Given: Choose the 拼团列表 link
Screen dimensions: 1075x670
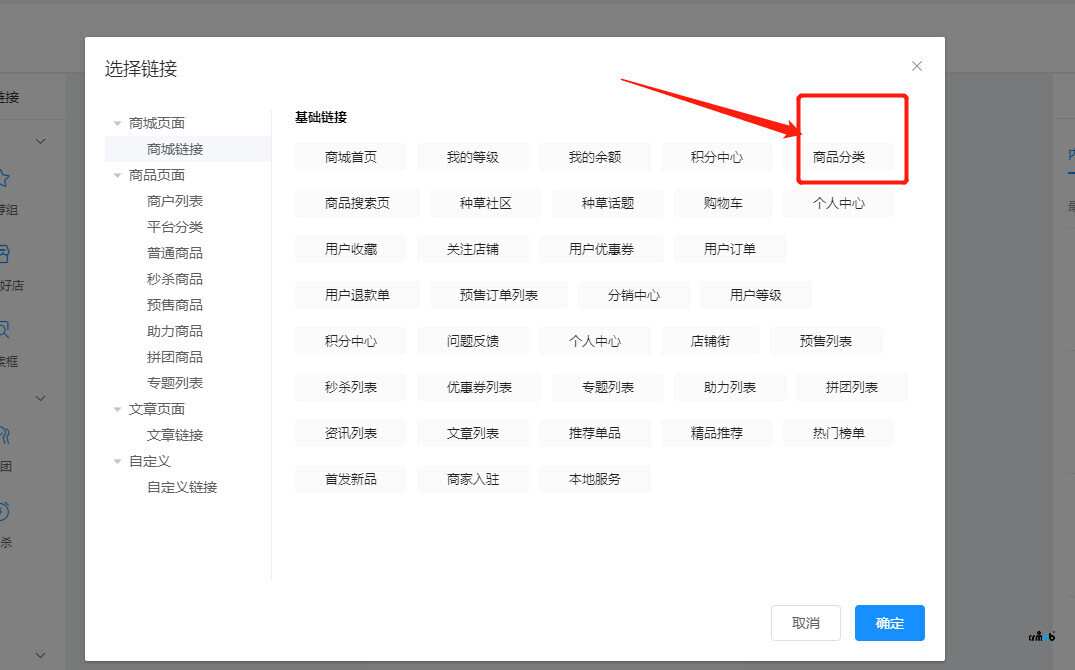Looking at the screenshot, I should 852,387.
